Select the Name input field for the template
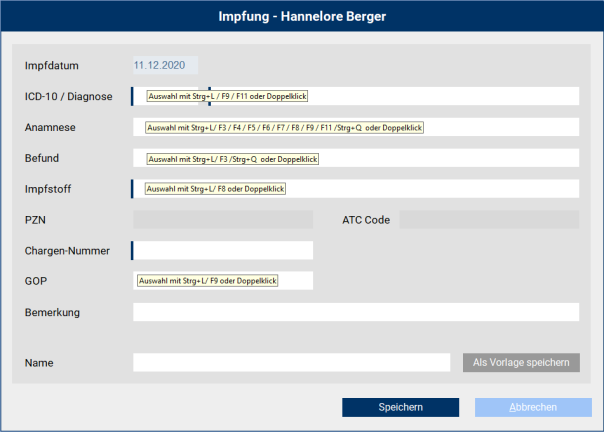 click(291, 362)
